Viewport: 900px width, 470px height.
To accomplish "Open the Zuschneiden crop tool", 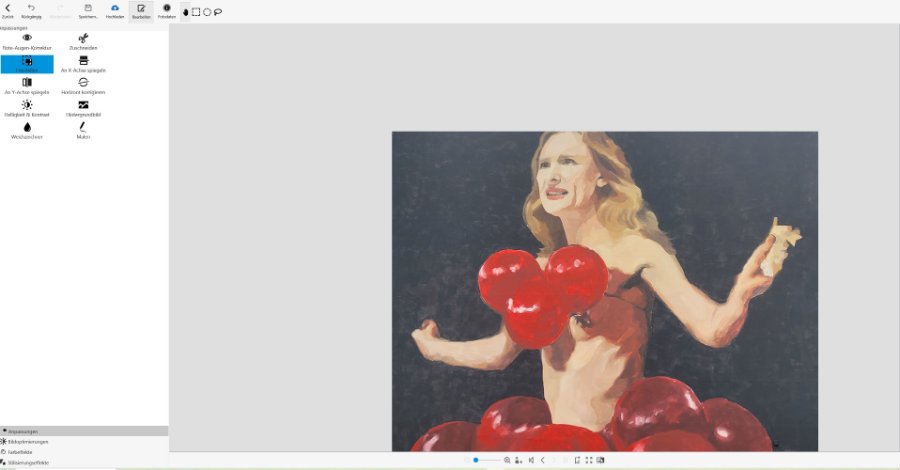I will 83,42.
